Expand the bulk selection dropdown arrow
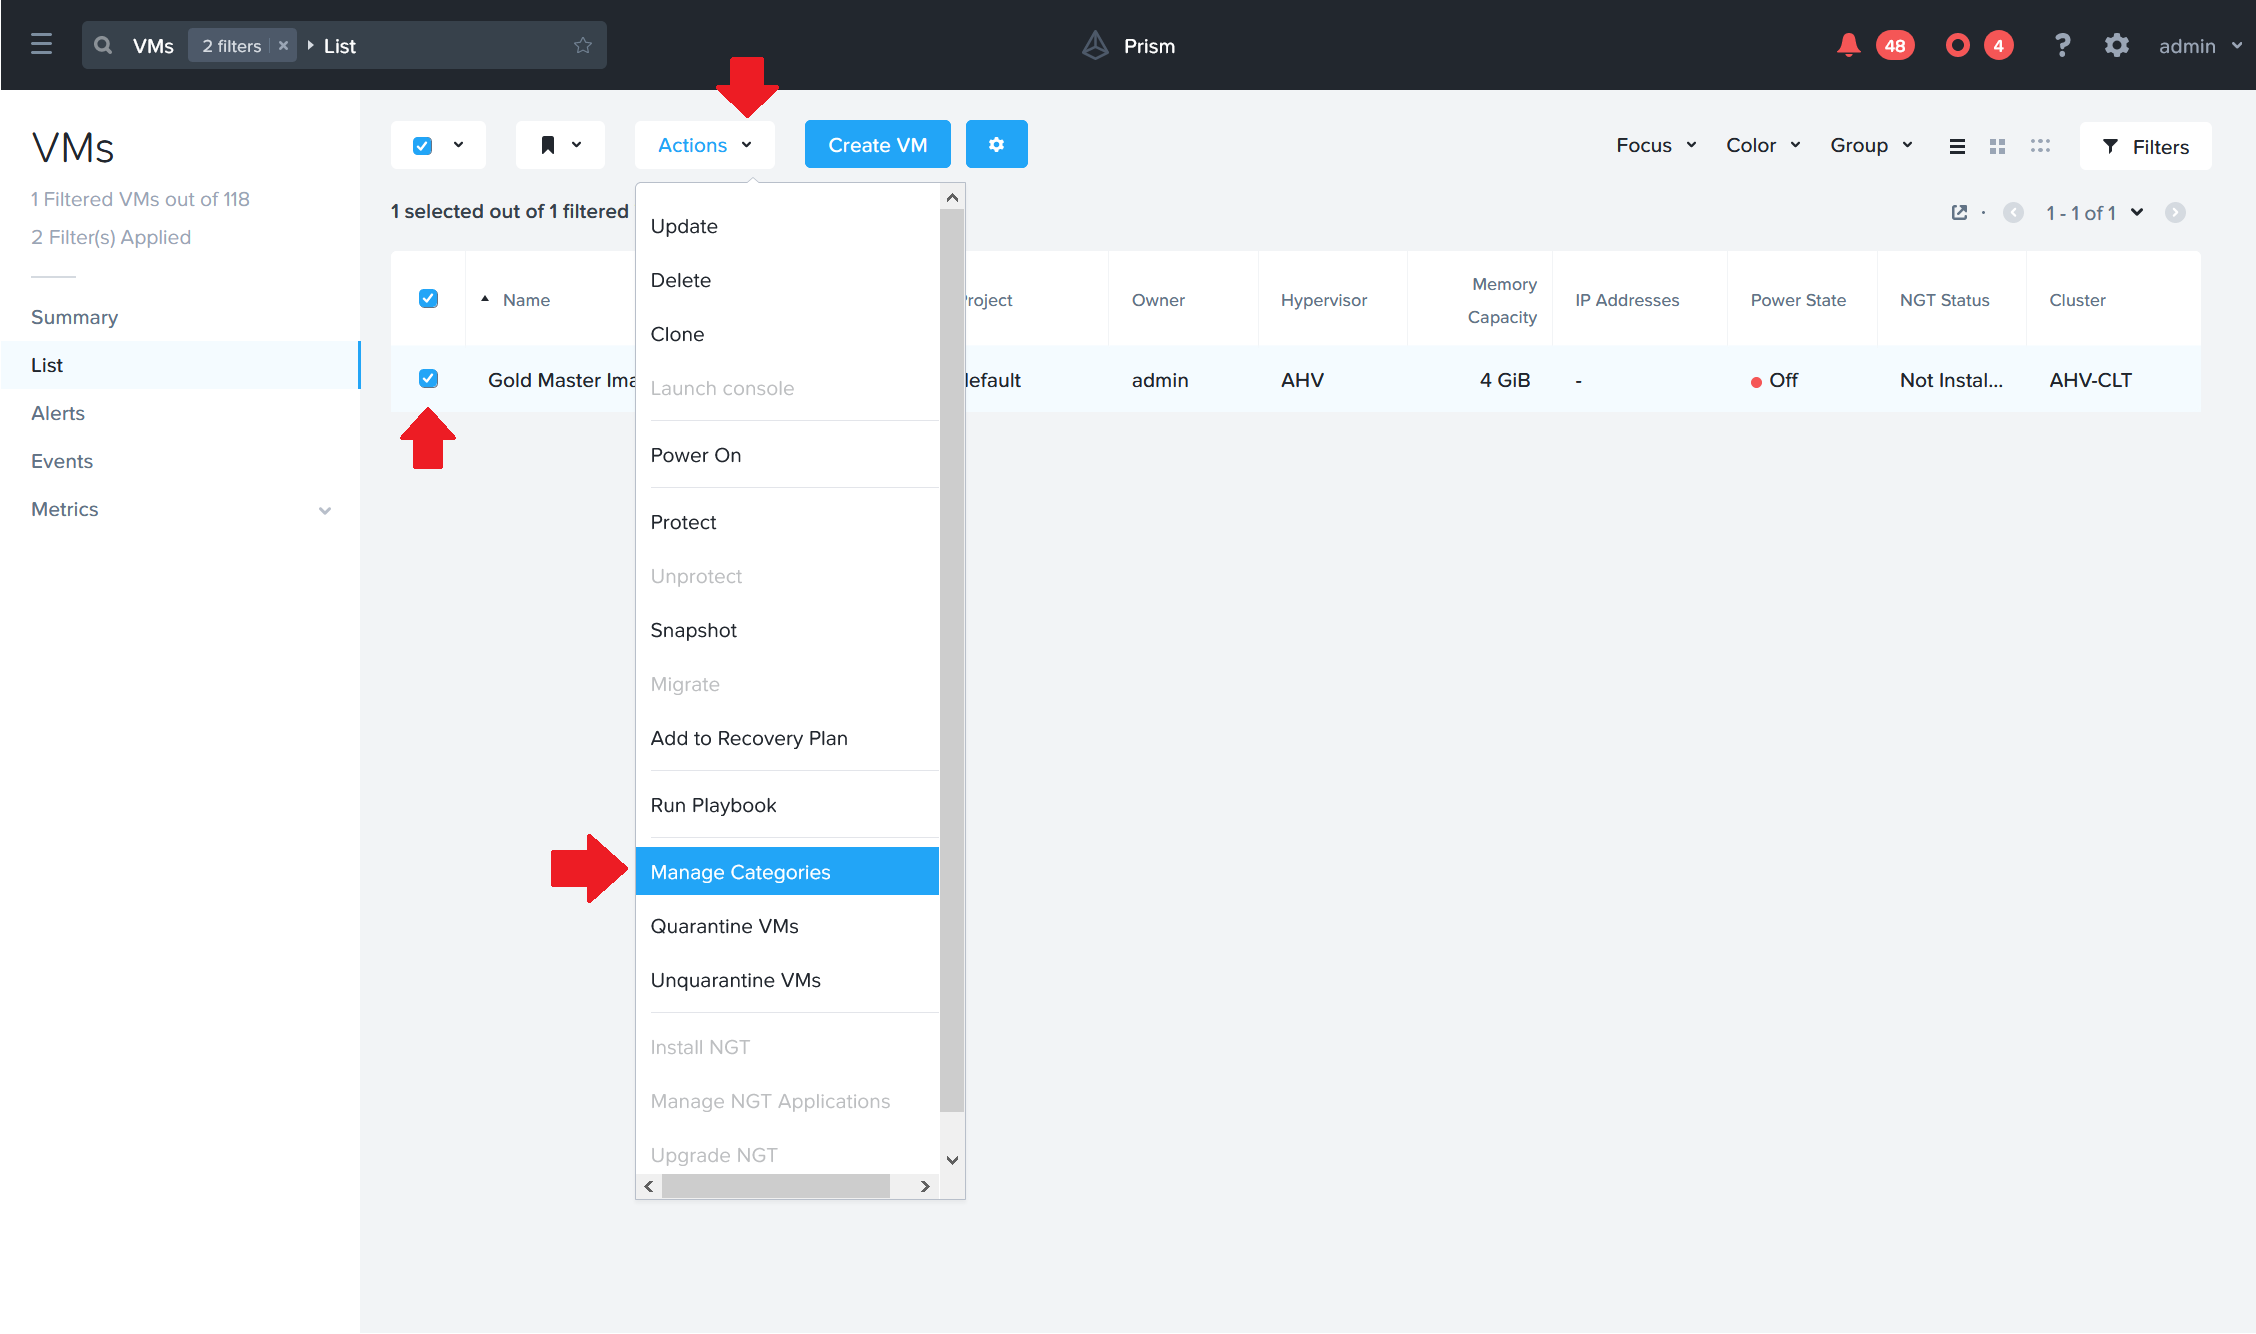Viewport: 2256px width, 1334px height. click(x=458, y=145)
